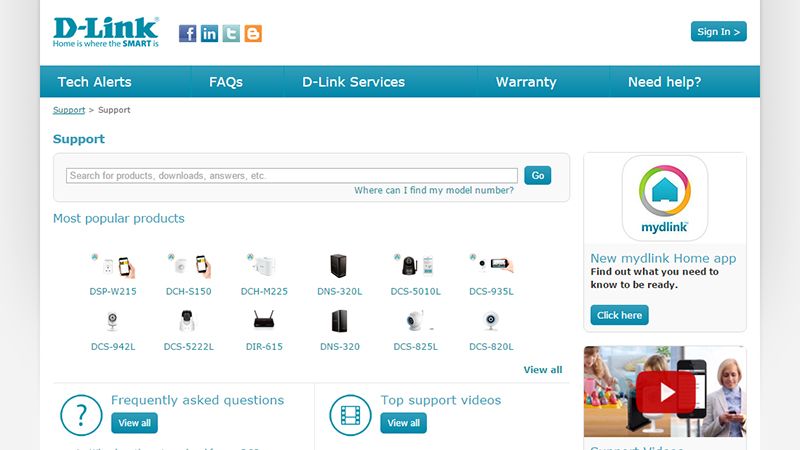Open the DIR-615 product link
Viewport: 800px width, 450px height.
click(x=264, y=346)
